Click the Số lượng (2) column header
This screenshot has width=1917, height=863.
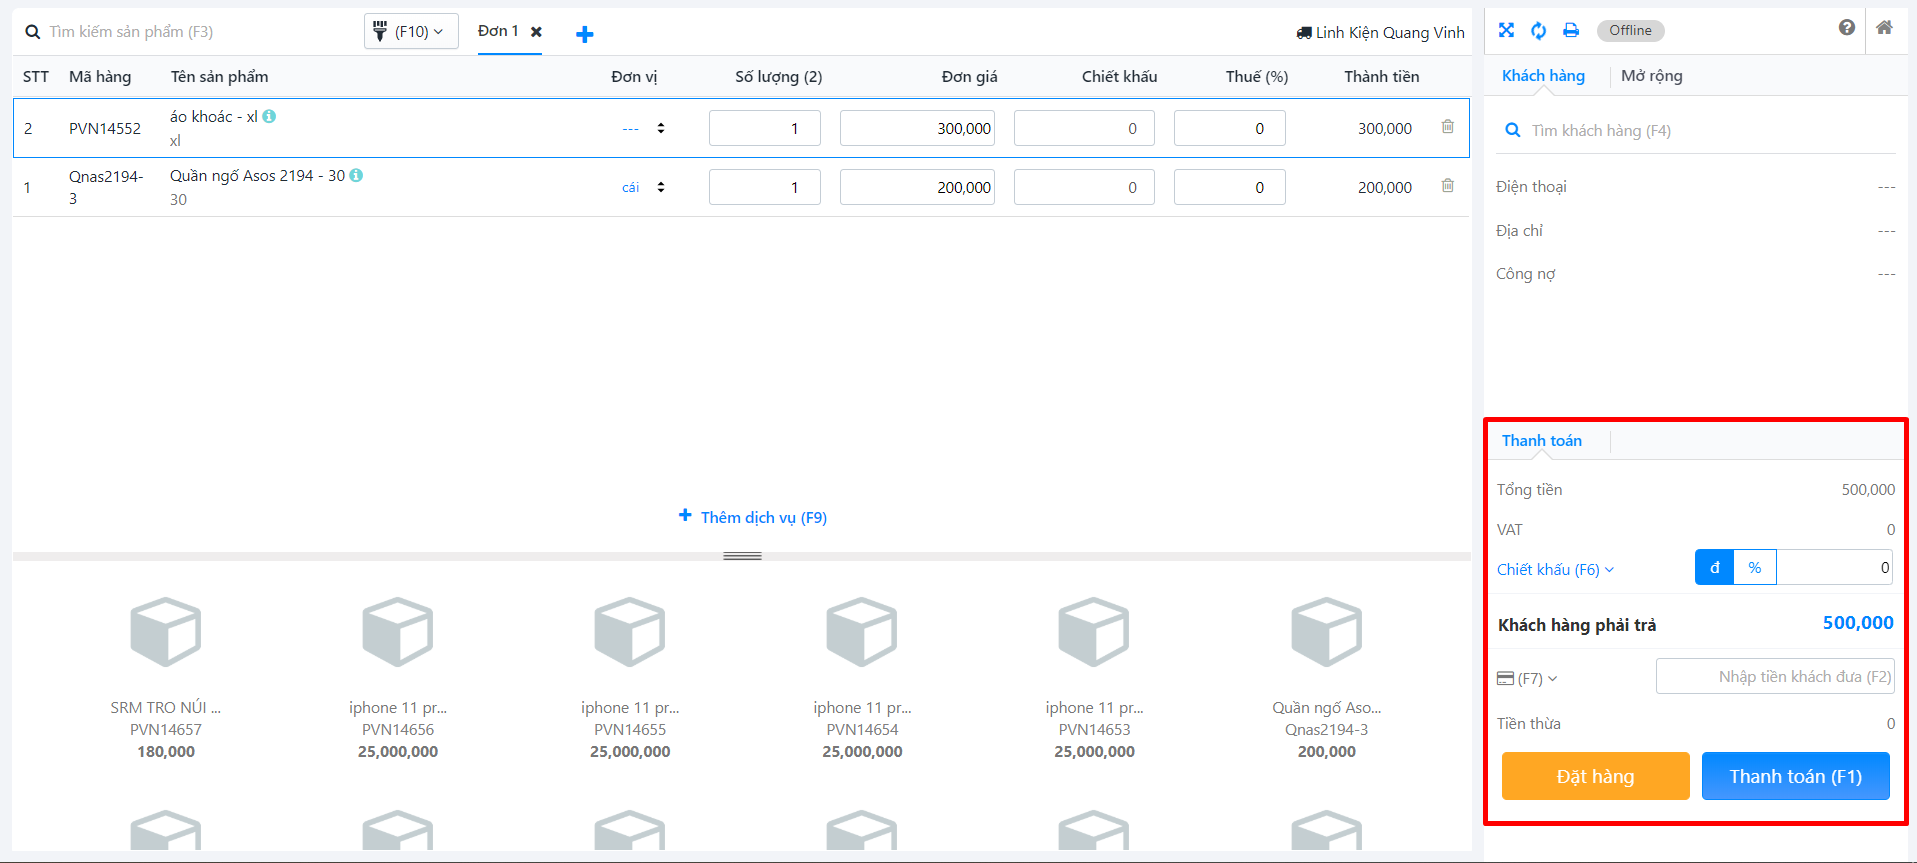[x=778, y=77]
